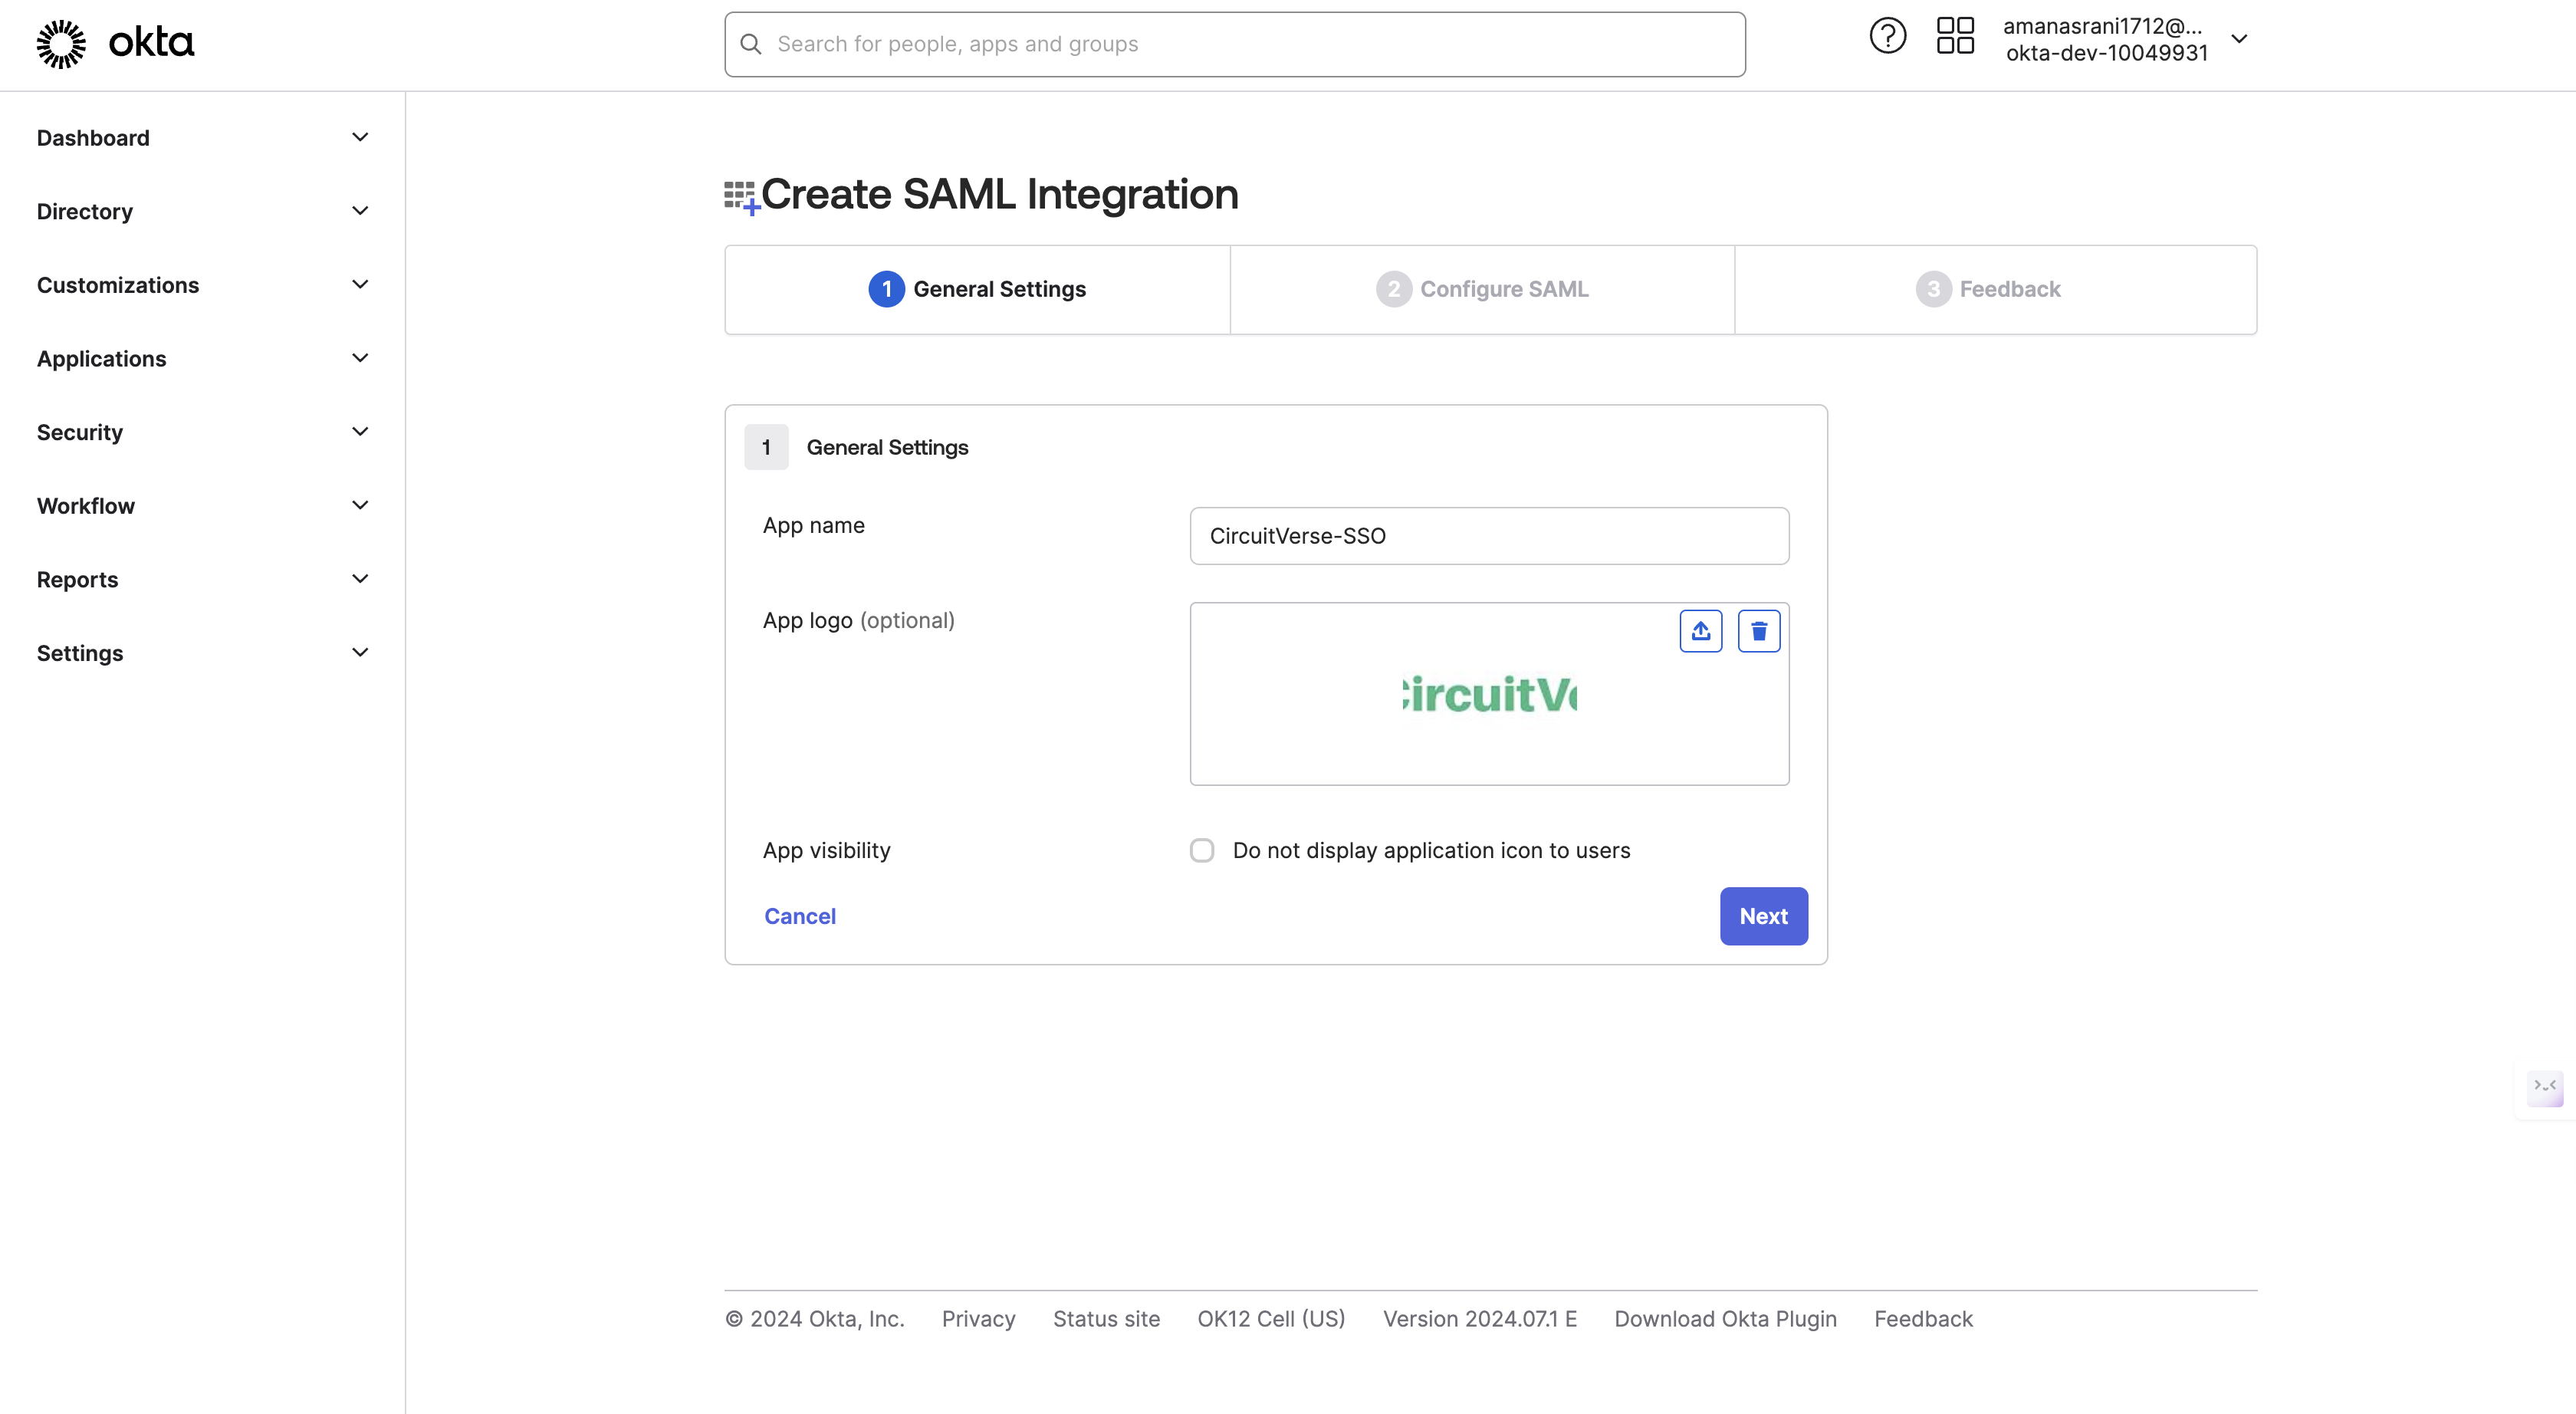This screenshot has width=2576, height=1414.
Task: Click the App name input field
Action: pyautogui.click(x=1490, y=536)
